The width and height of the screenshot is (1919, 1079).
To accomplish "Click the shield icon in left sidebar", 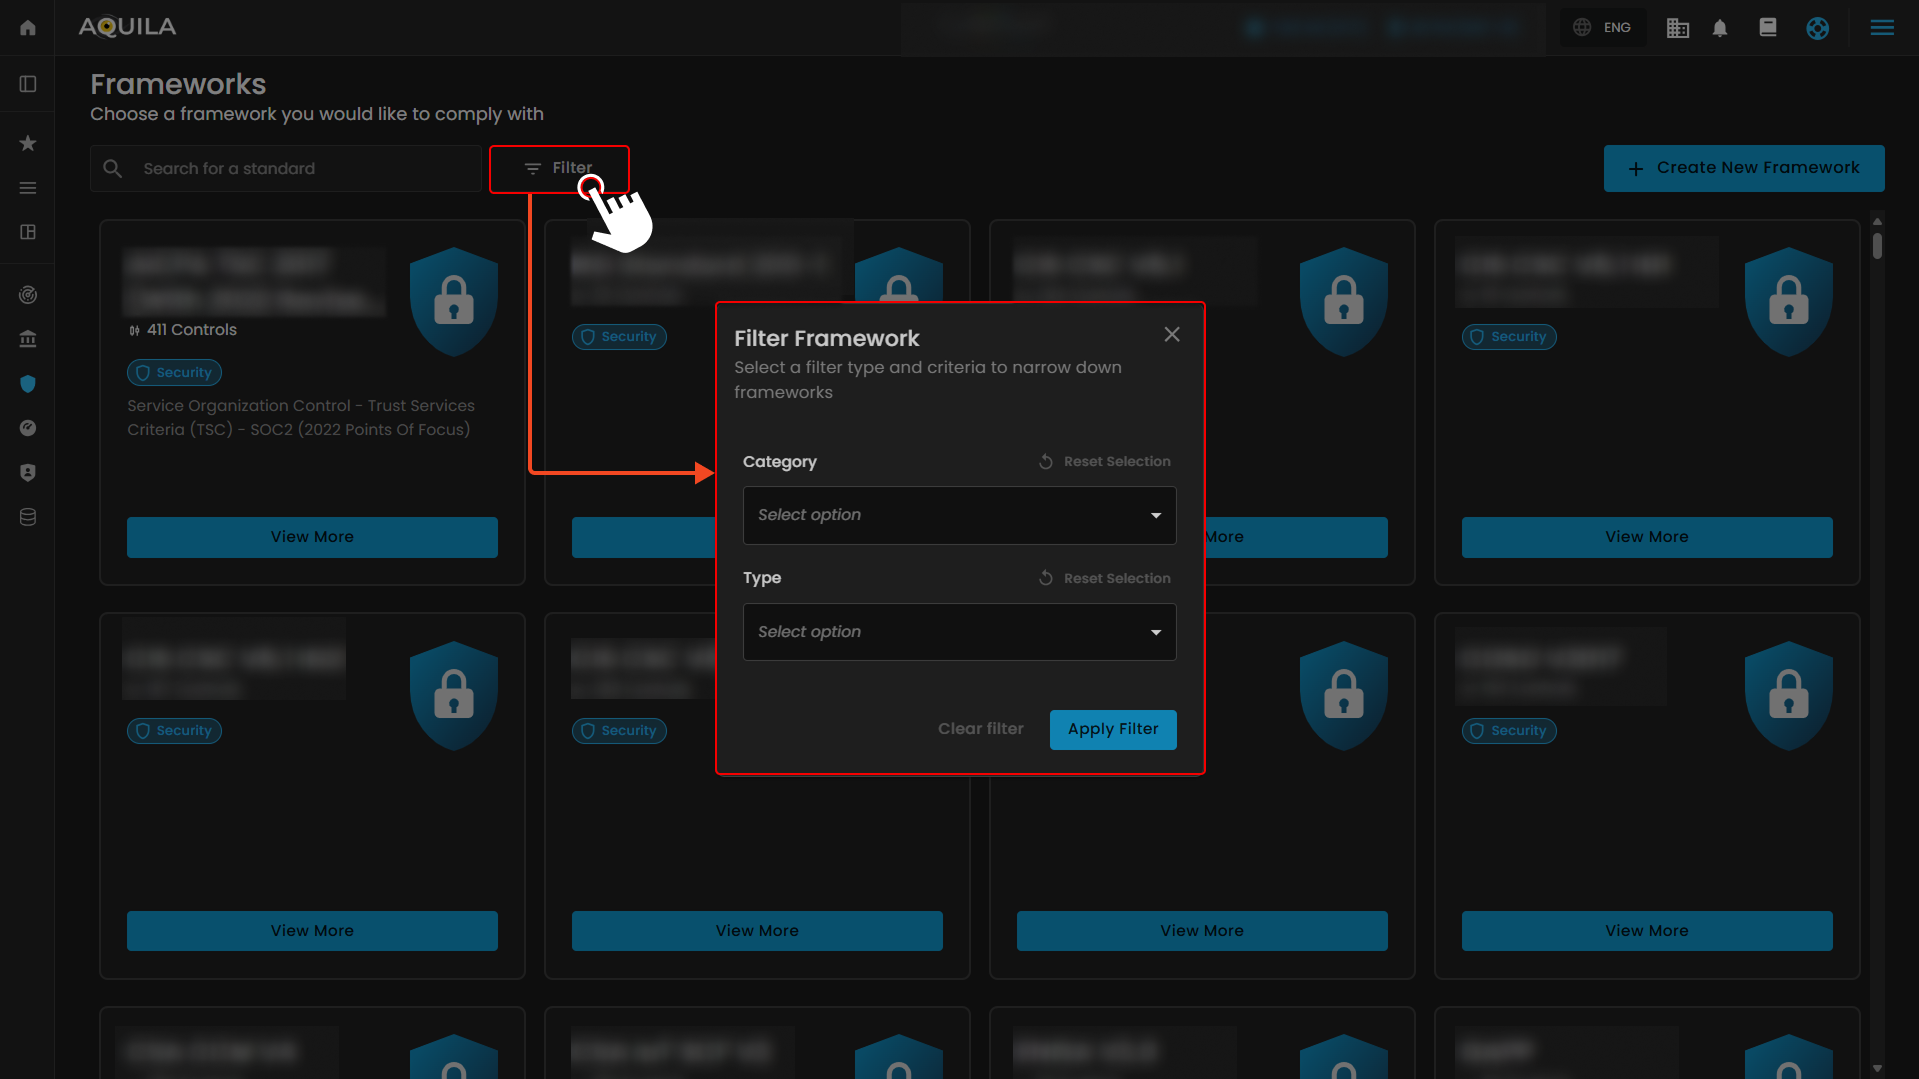I will 28,384.
